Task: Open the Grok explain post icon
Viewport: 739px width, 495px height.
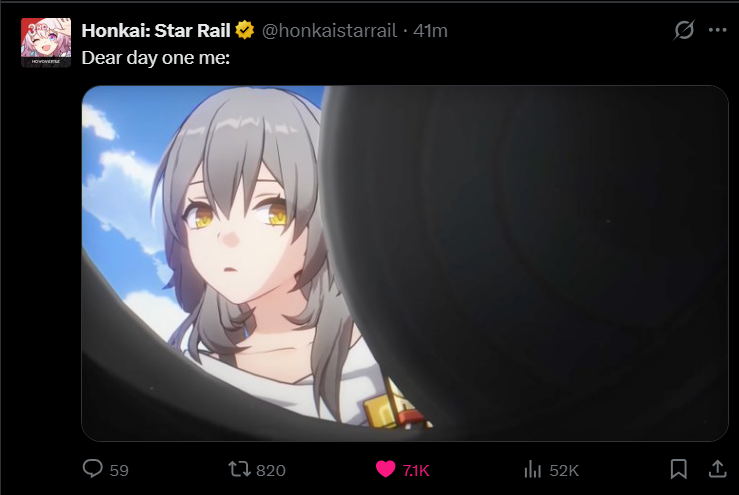Action: tap(683, 30)
